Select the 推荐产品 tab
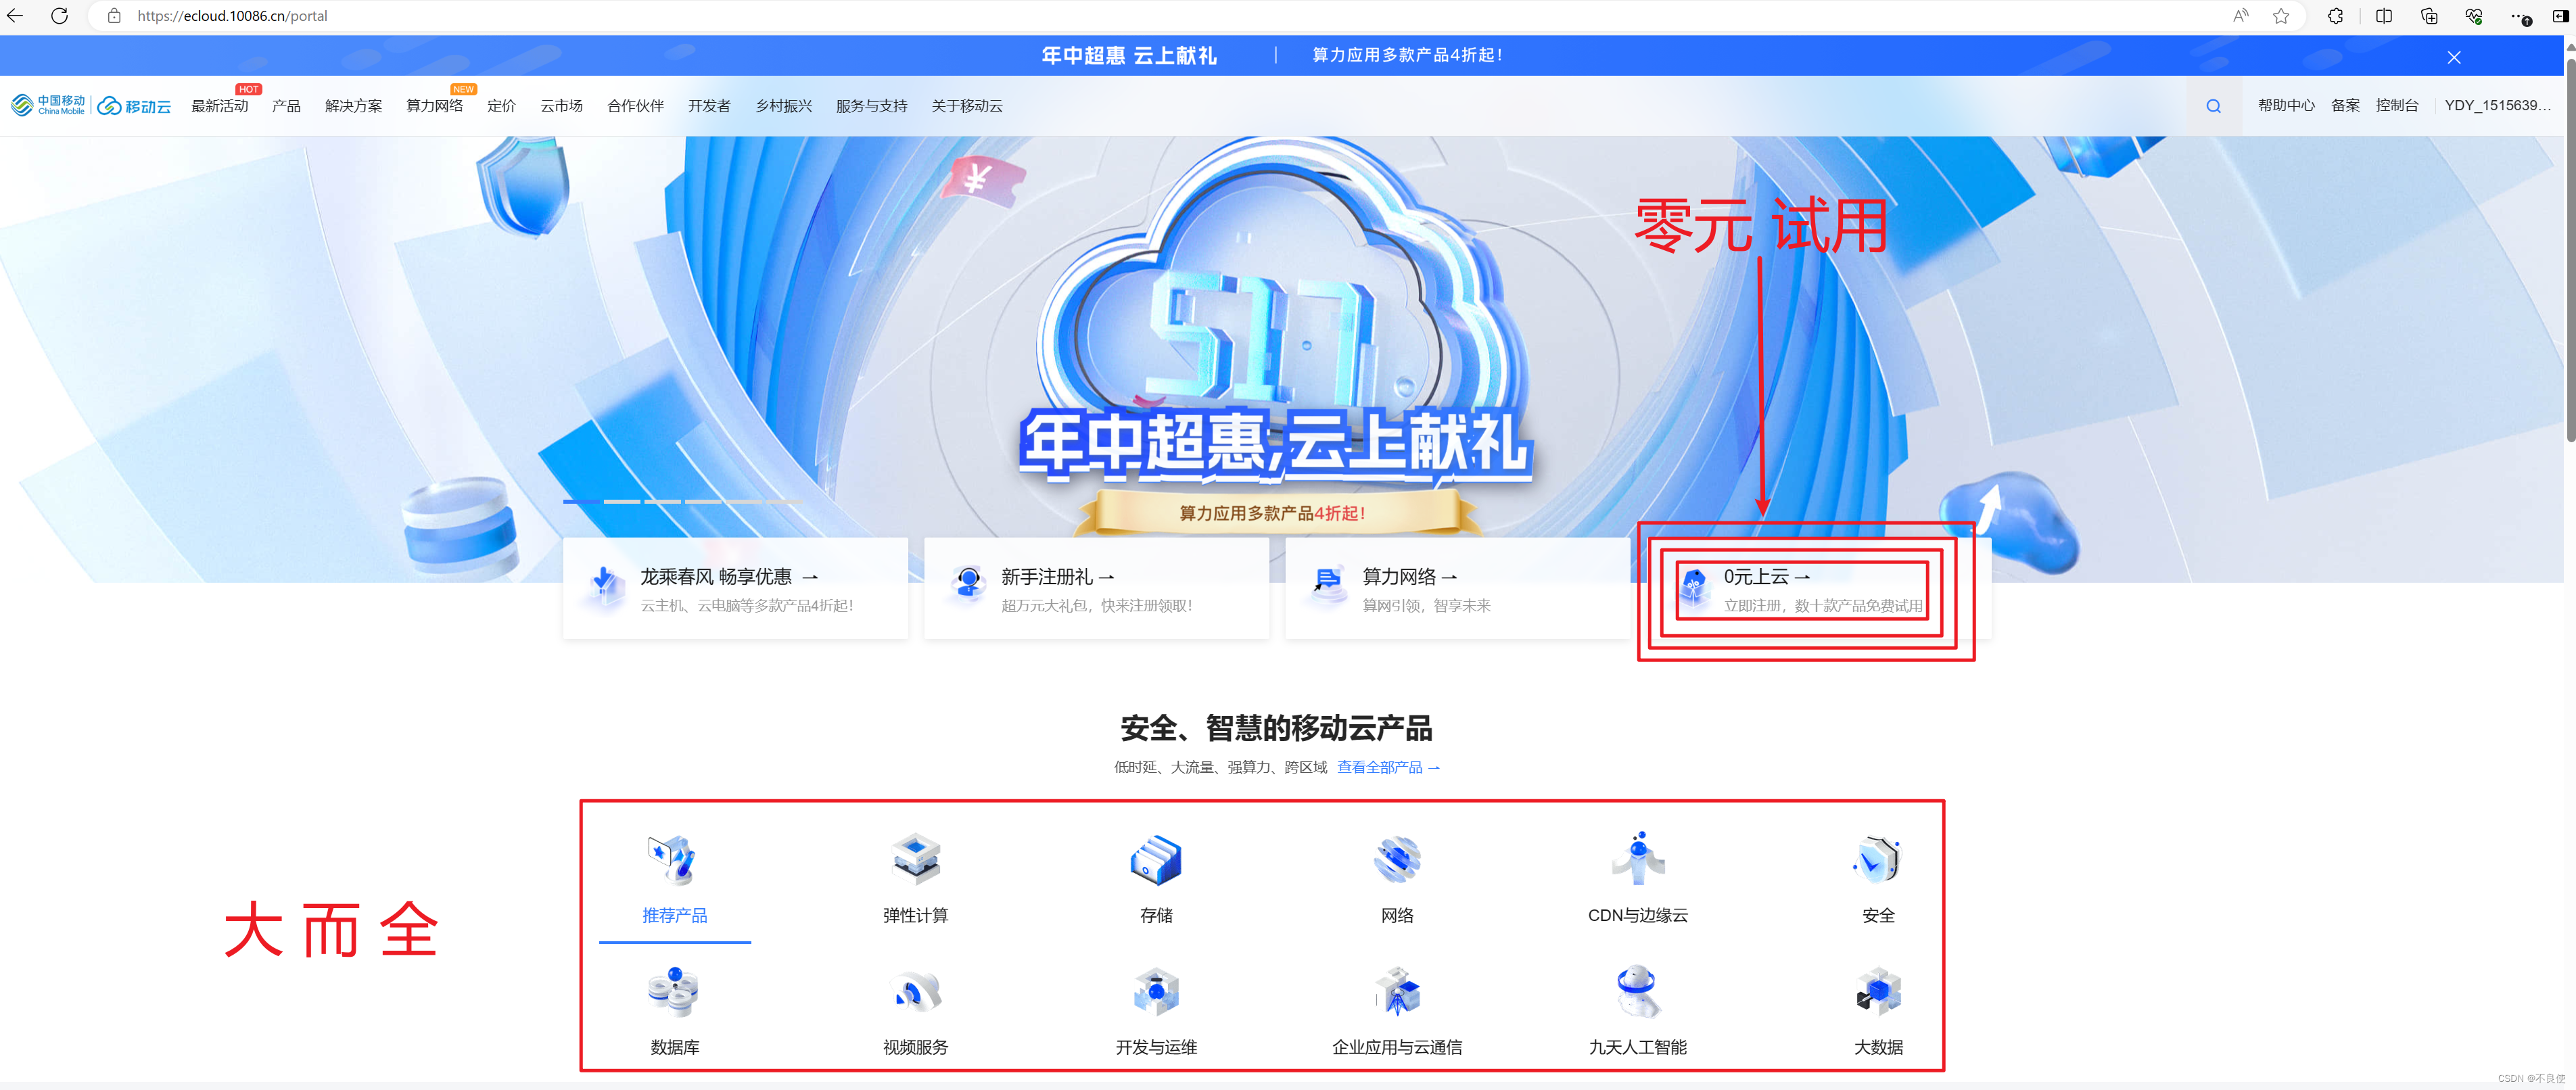The height and width of the screenshot is (1090, 2576). (674, 914)
